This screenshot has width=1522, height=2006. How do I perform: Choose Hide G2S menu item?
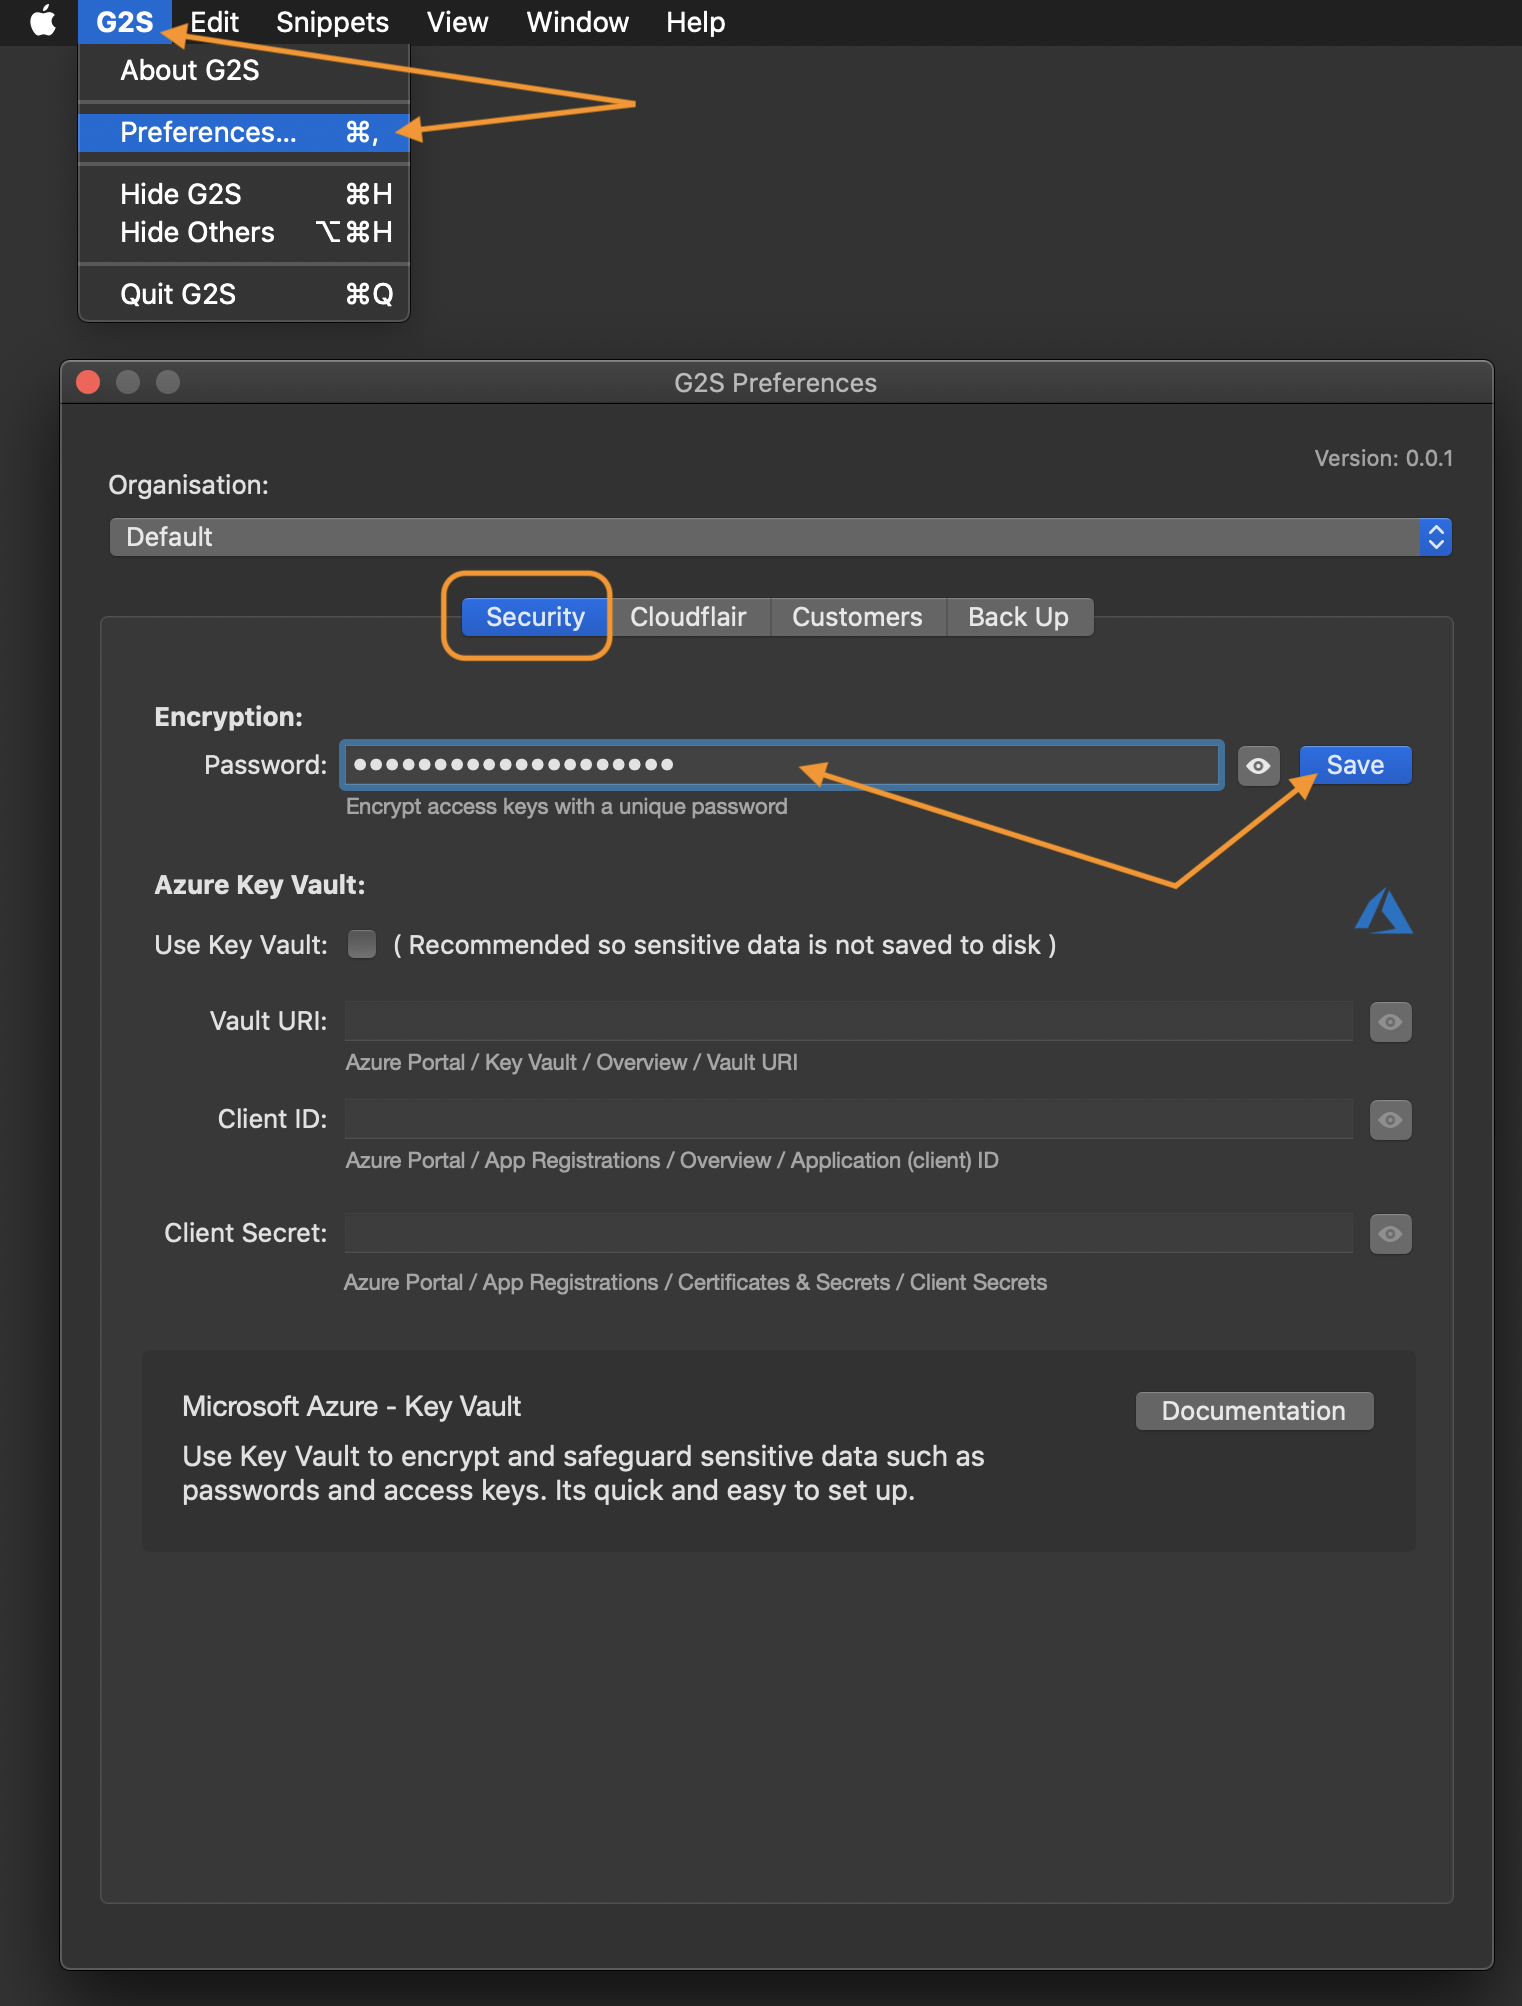click(244, 194)
